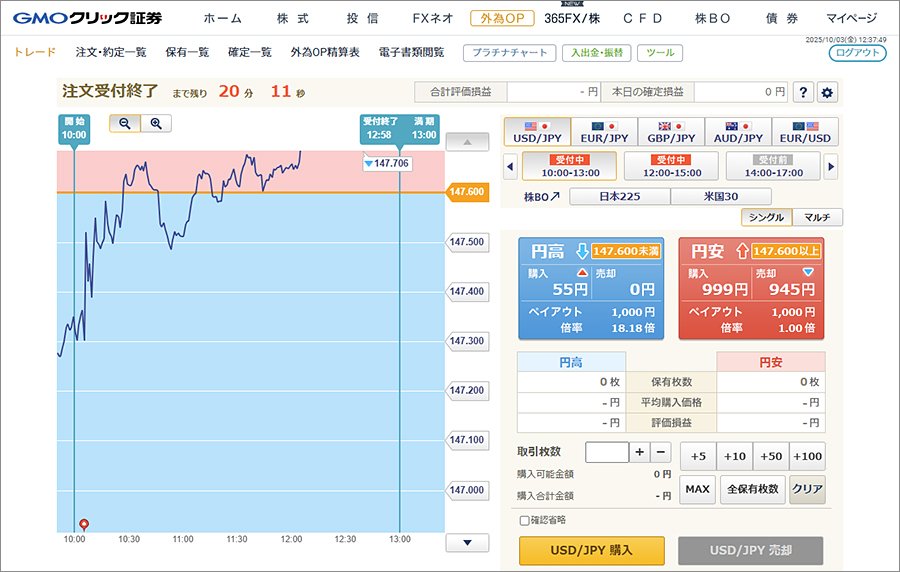The image size is (900, 572).
Task: Open settings via the gear icon
Action: pos(827,92)
